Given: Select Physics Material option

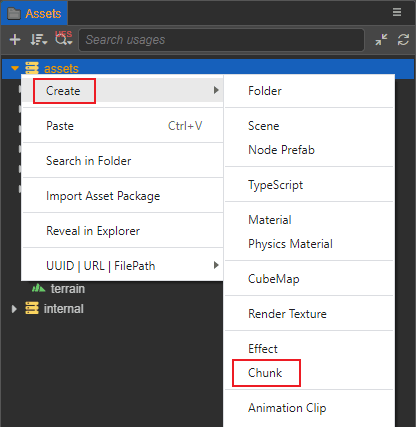Looking at the screenshot, I should click(x=290, y=244).
